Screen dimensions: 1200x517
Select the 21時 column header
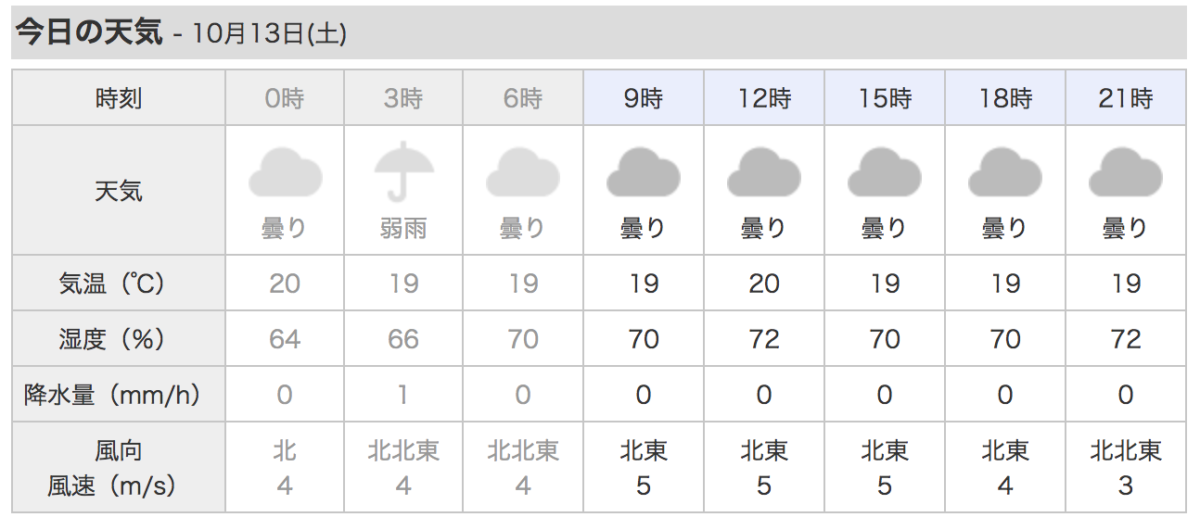pos(1126,98)
